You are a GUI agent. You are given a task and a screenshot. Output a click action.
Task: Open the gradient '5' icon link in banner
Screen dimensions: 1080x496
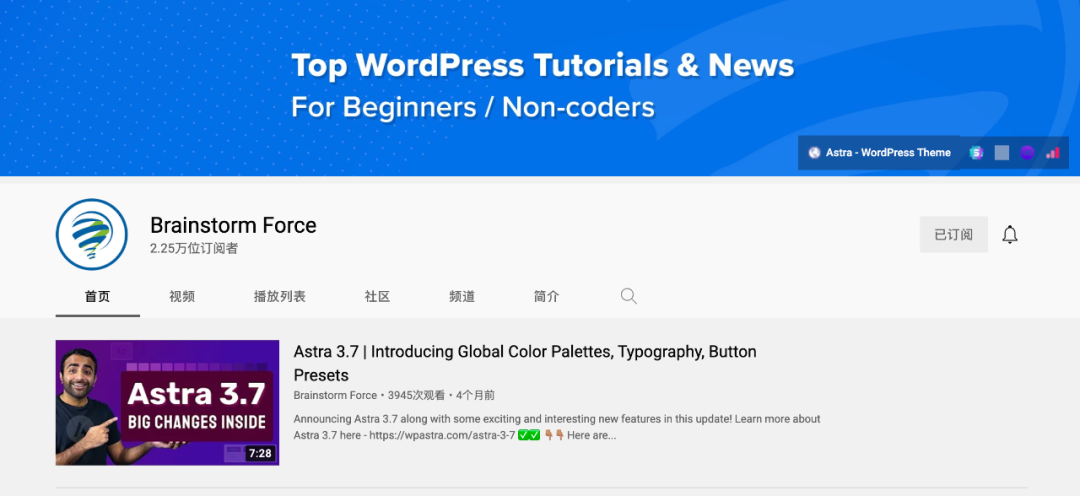point(976,153)
